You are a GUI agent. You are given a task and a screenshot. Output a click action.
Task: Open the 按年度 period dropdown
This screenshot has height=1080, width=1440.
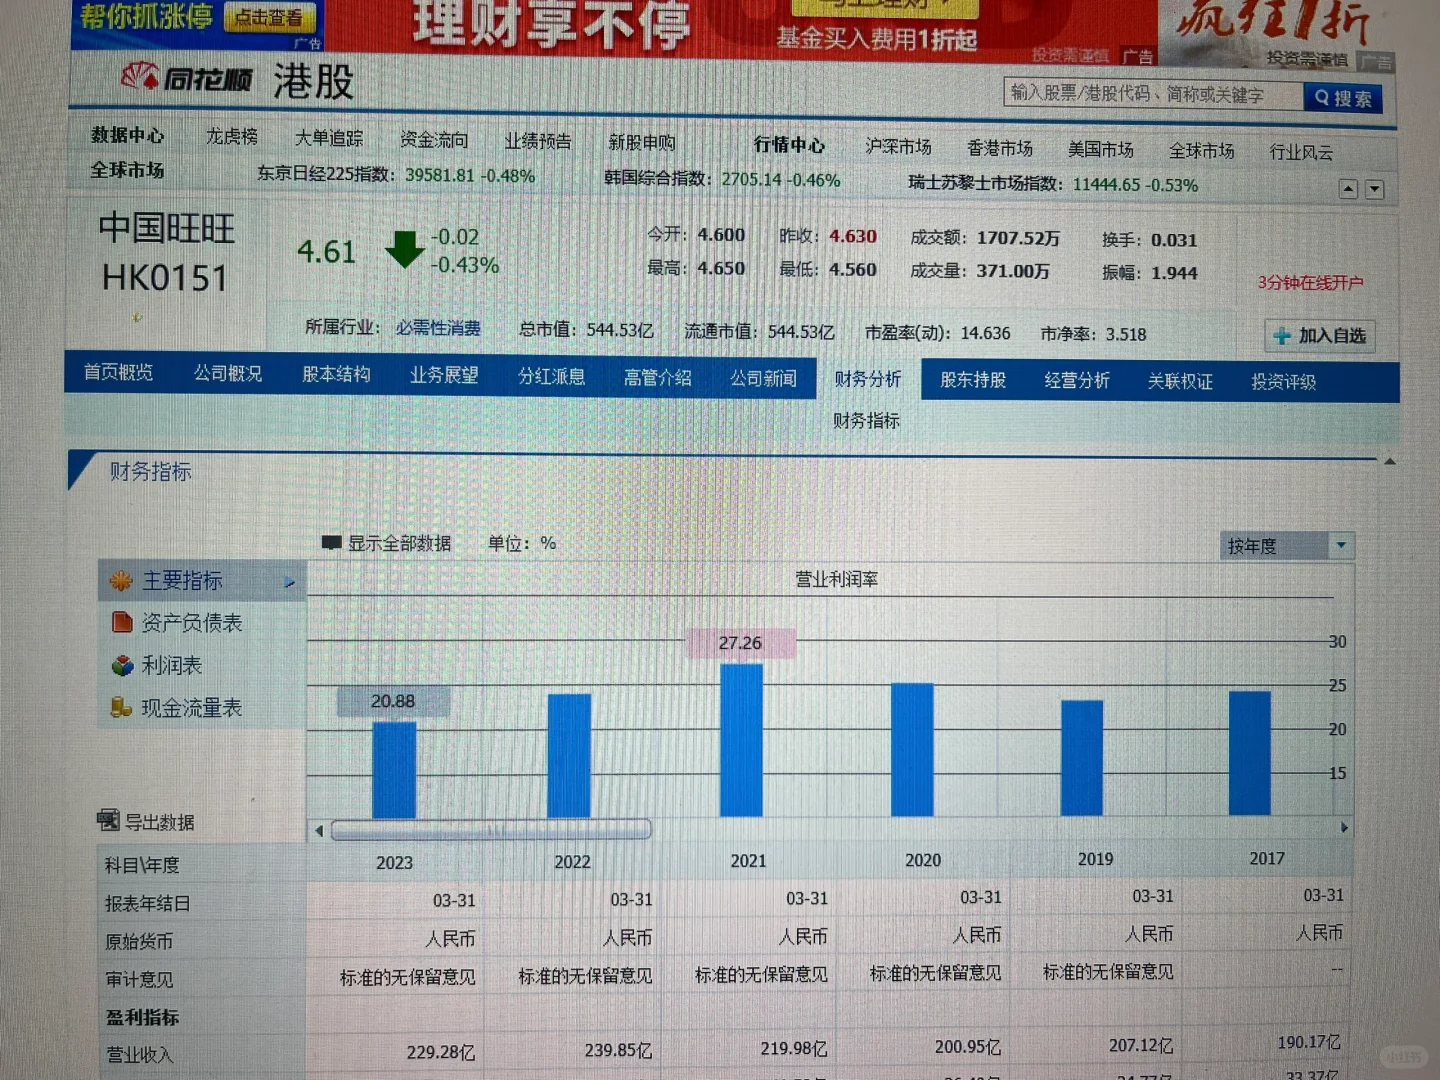(x=1287, y=546)
